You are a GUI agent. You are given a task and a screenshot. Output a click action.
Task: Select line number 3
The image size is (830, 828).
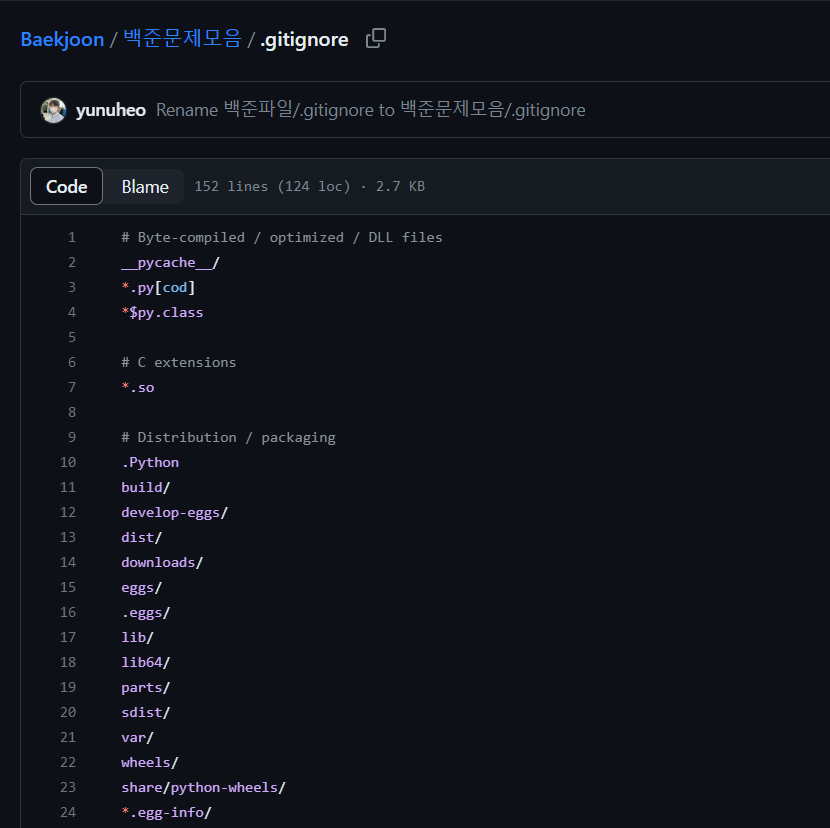pos(71,287)
